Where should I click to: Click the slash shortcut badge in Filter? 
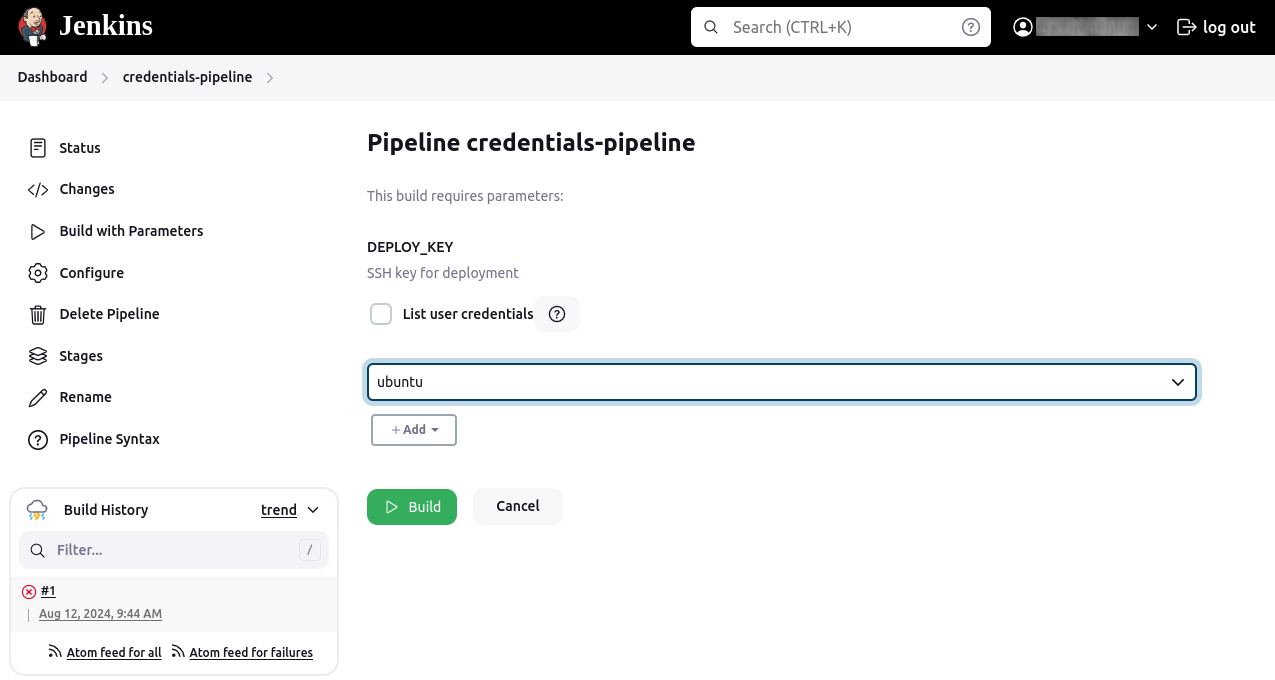[x=310, y=550]
